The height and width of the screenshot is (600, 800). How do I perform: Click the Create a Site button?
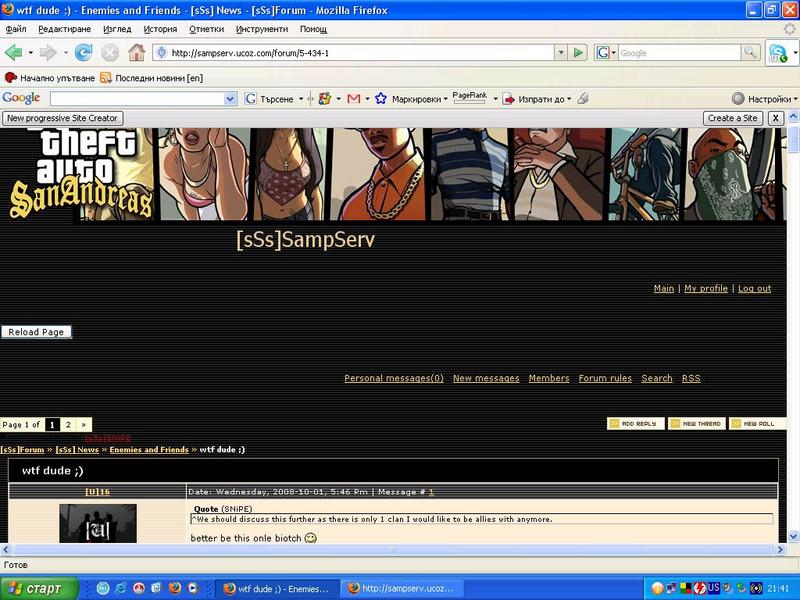point(732,118)
